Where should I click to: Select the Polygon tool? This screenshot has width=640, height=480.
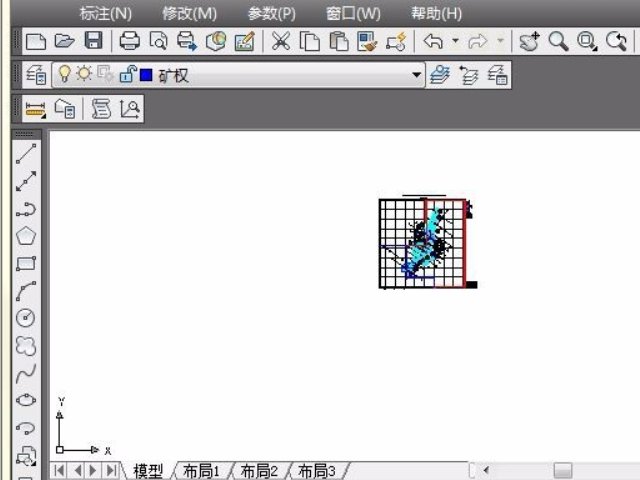pos(26,236)
